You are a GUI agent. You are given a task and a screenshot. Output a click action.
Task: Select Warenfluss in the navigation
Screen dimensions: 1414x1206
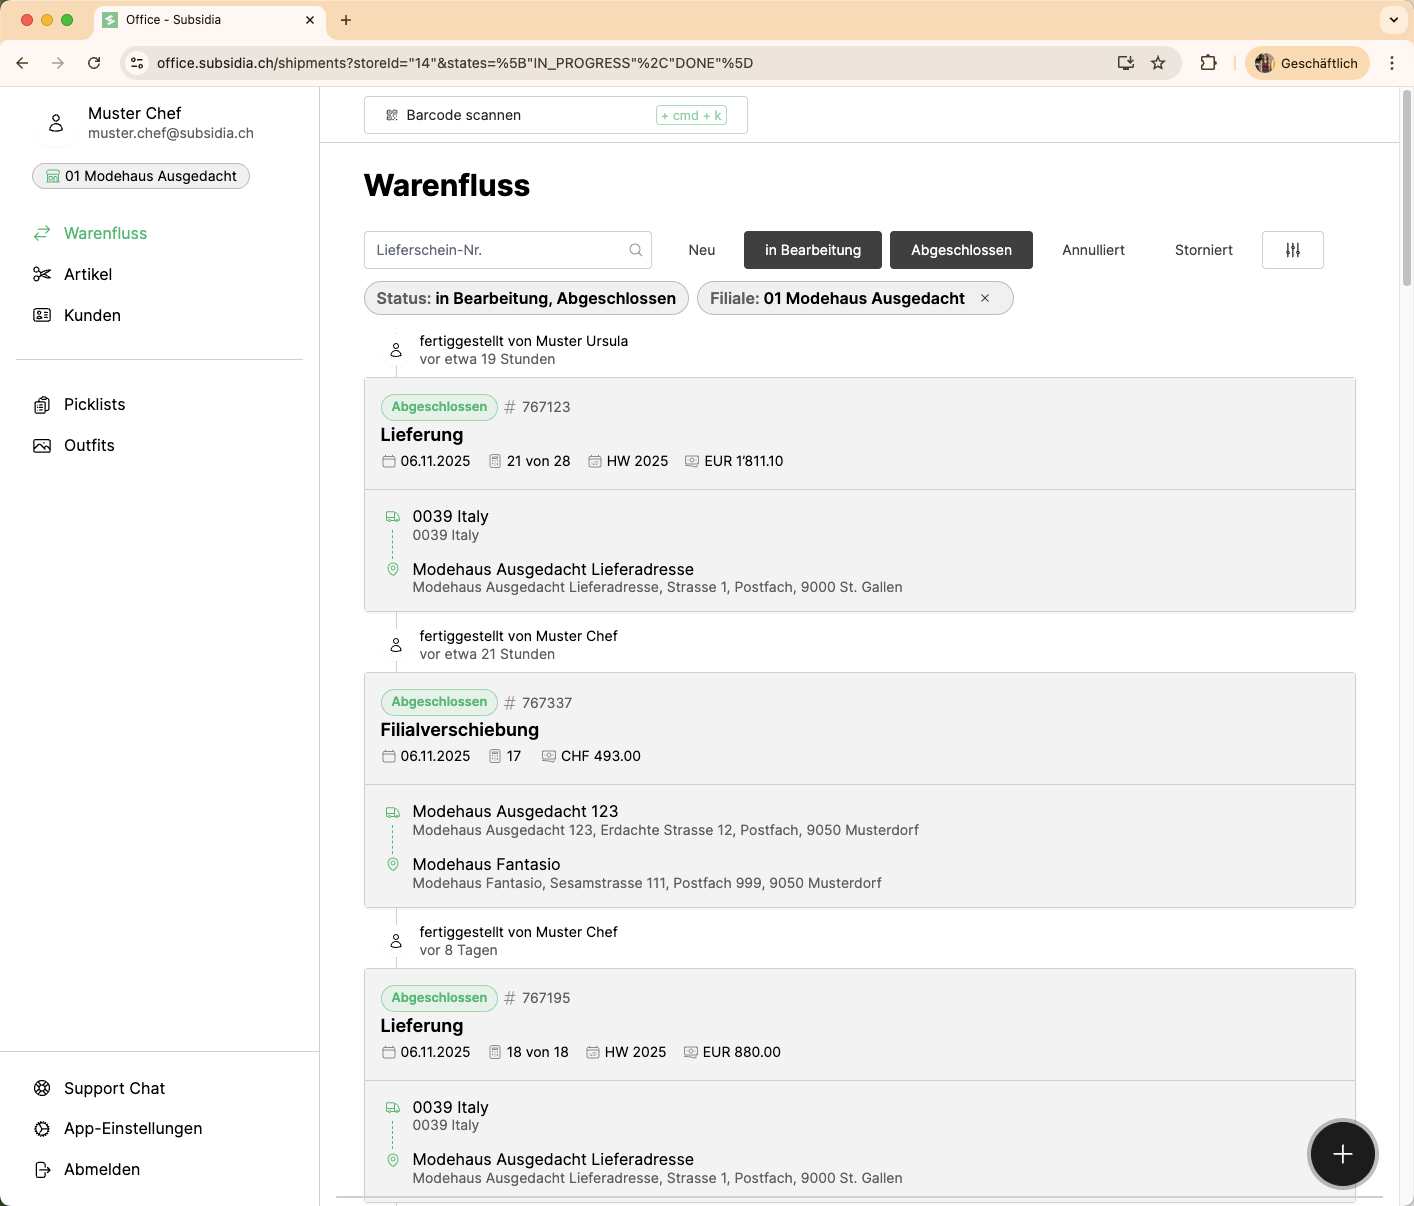pos(105,233)
